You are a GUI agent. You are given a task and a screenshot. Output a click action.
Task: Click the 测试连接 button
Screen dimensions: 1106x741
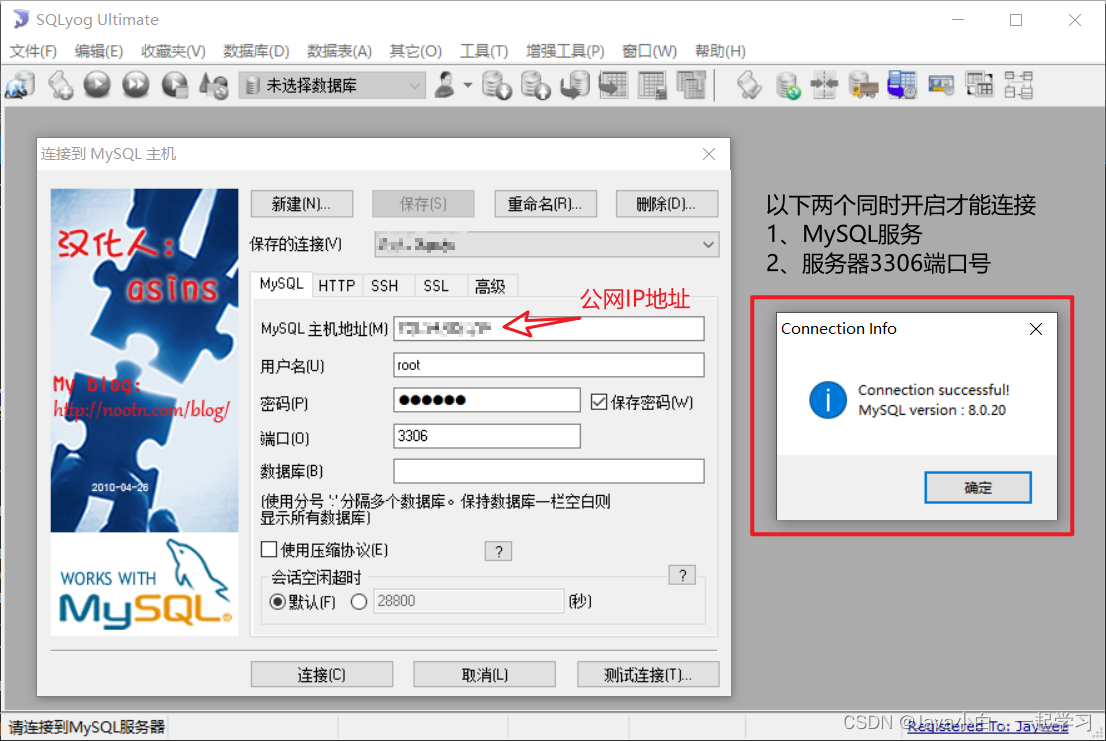[x=647, y=674]
